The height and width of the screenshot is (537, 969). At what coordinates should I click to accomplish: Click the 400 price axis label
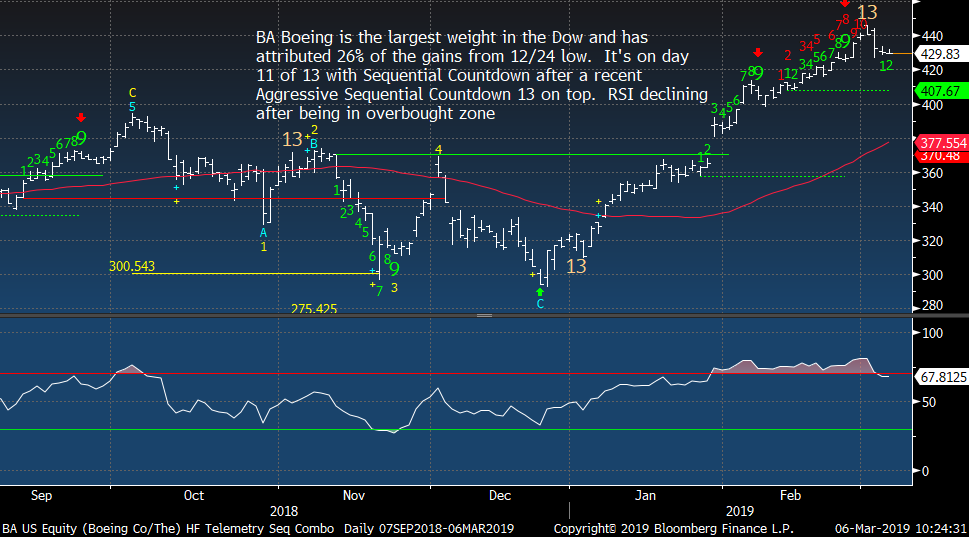(932, 105)
